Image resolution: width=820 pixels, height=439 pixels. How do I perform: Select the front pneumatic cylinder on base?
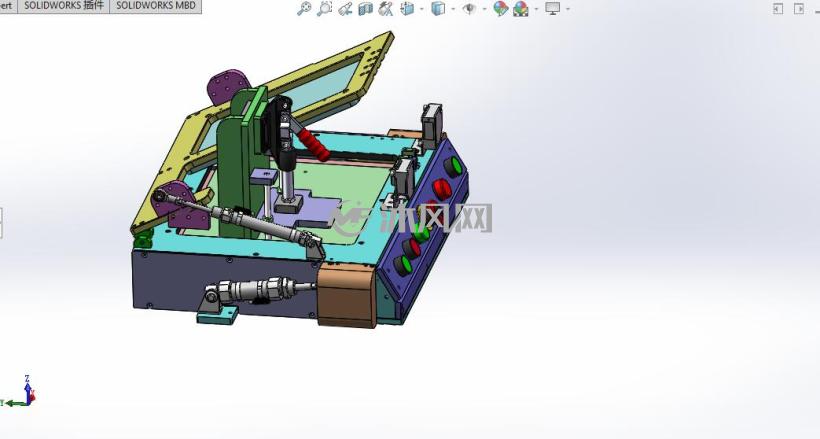(259, 290)
